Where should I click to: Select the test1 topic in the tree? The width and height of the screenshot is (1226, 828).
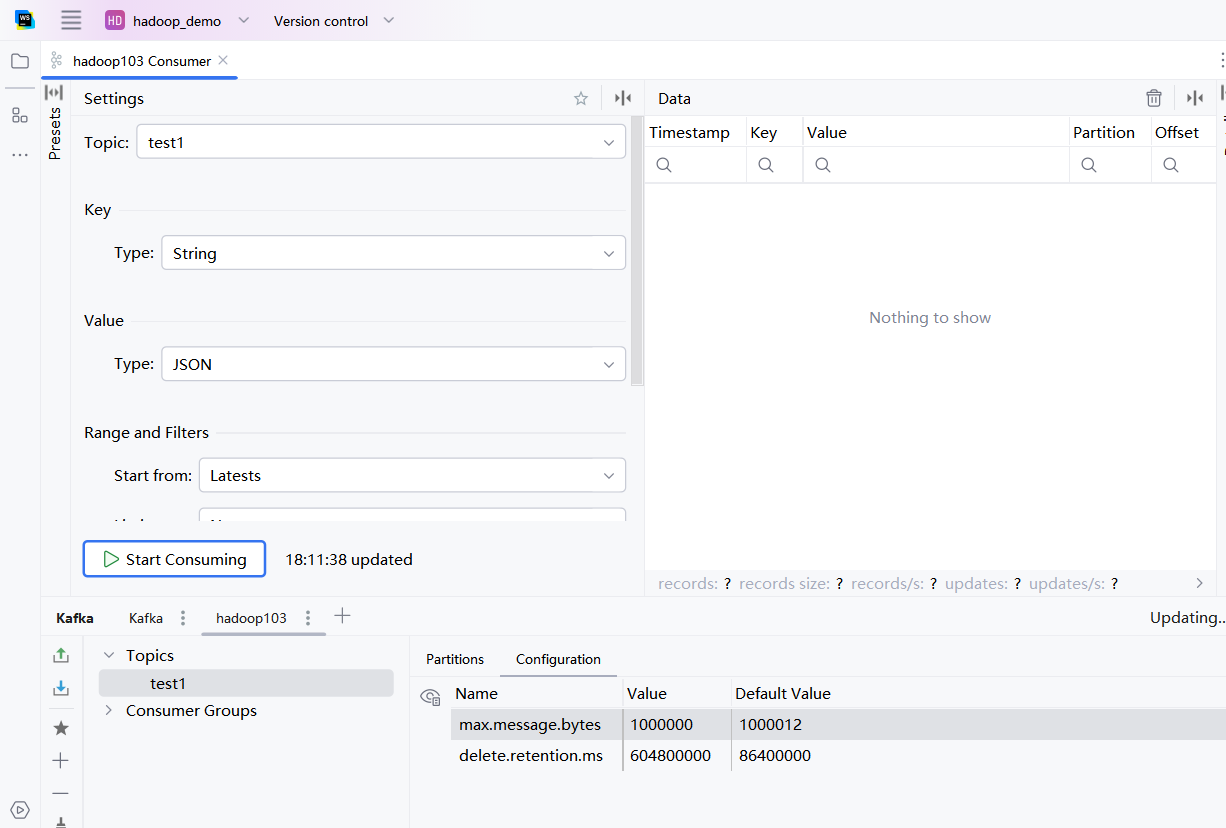coord(246,683)
